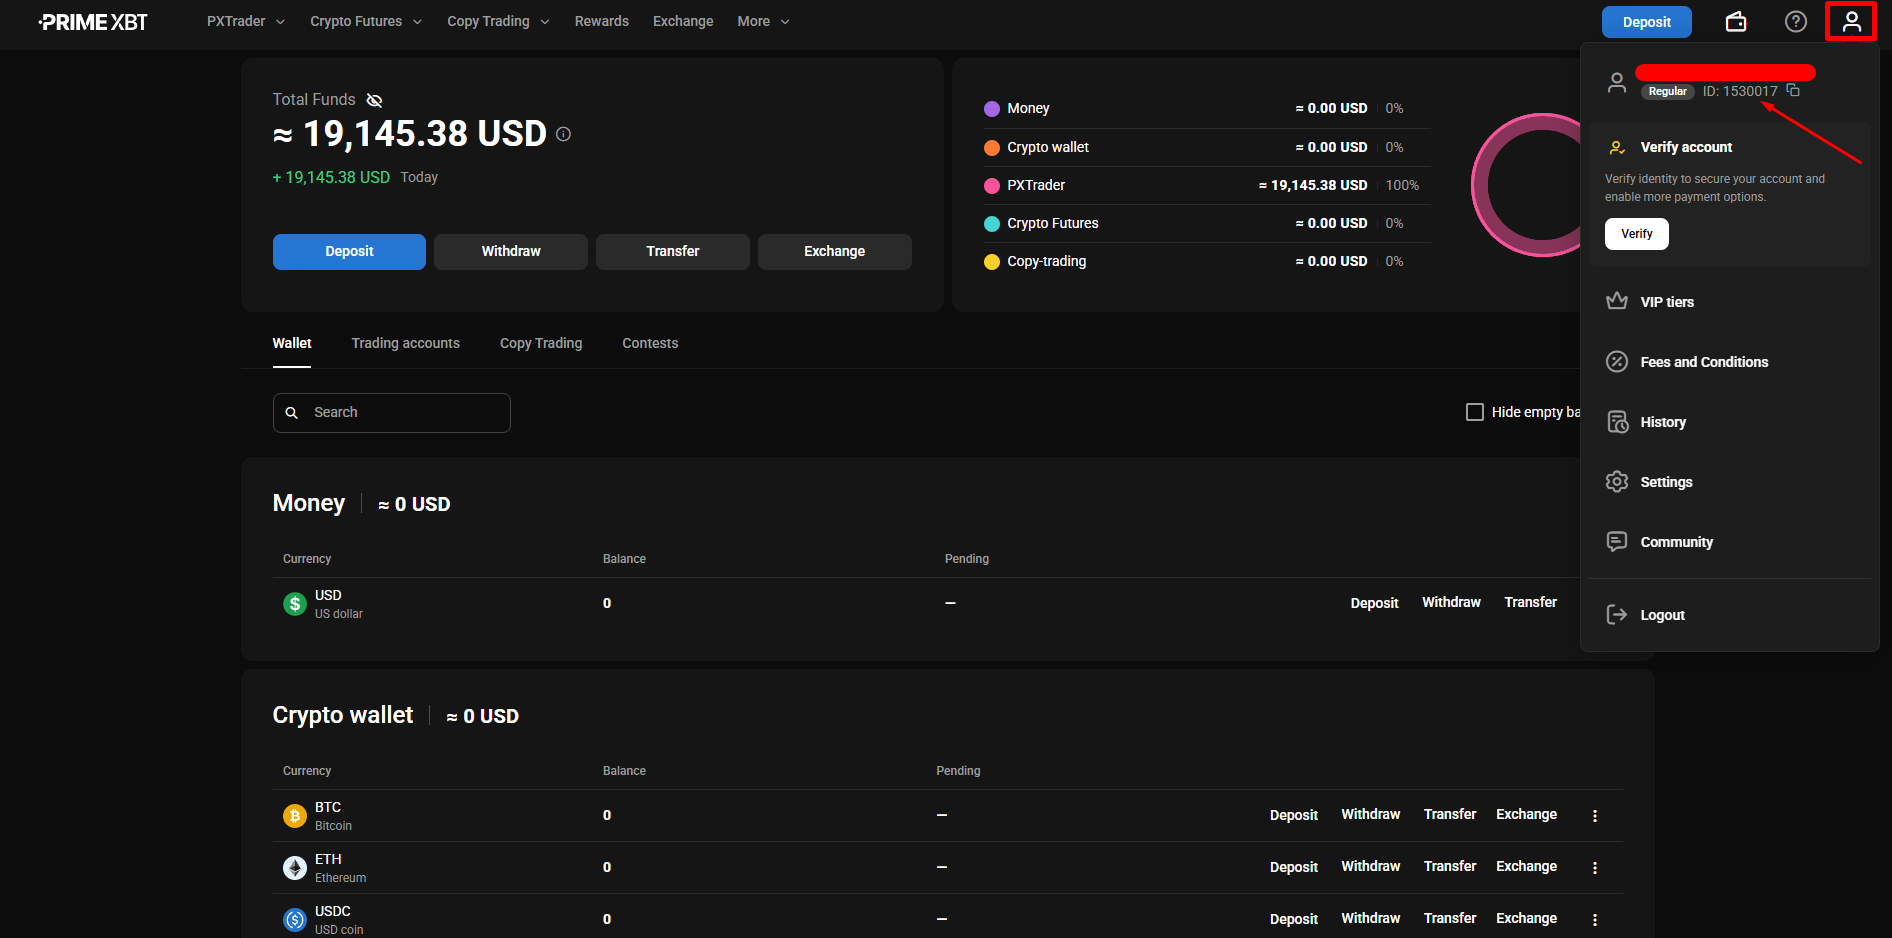The height and width of the screenshot is (938, 1892).
Task: Click orange Crypto wallet legend dot
Action: tap(992, 148)
